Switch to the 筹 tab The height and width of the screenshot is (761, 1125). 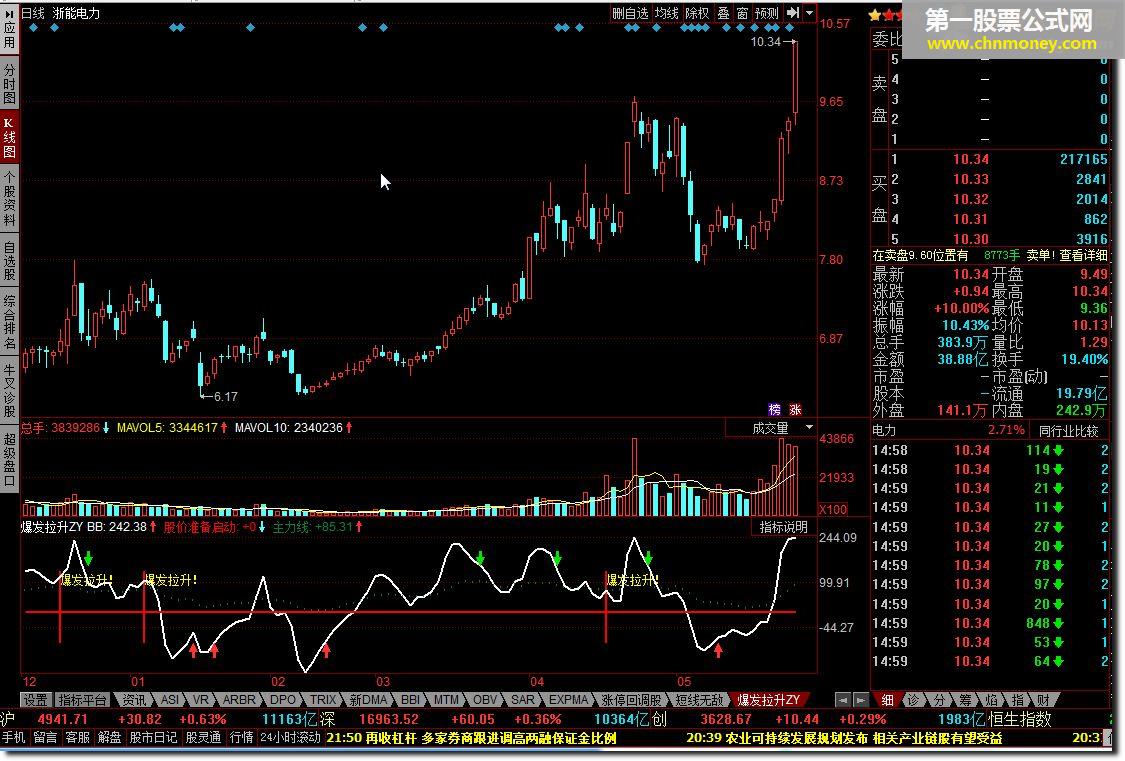(966, 700)
